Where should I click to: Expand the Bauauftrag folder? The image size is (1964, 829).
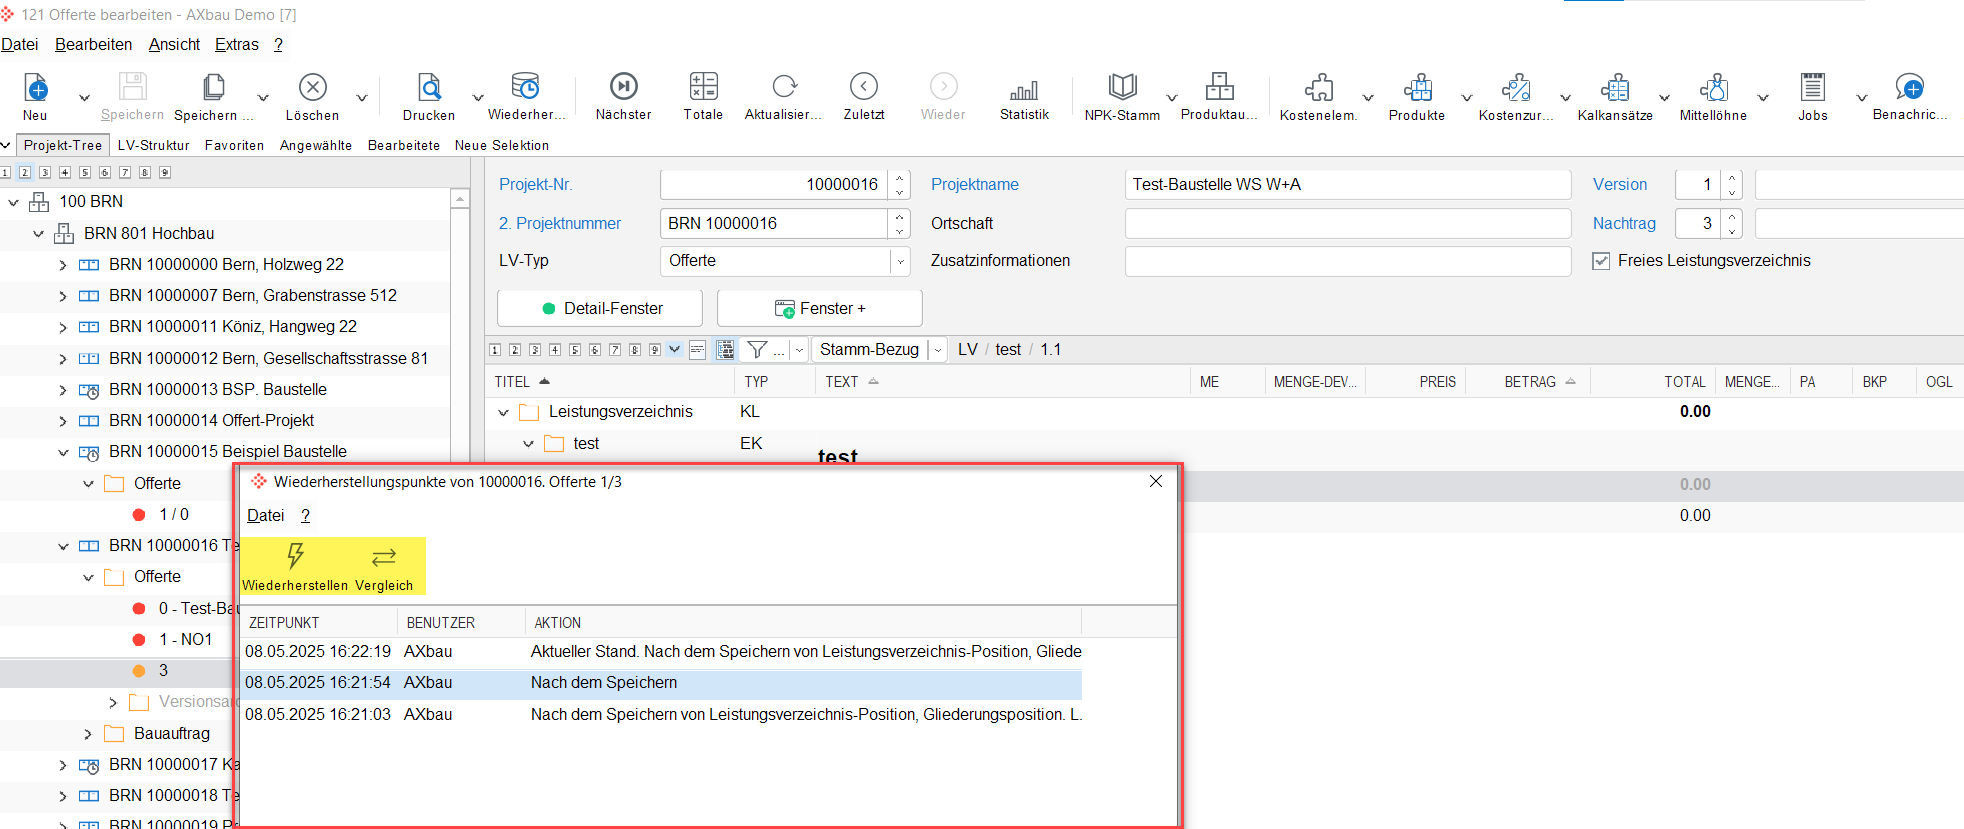88,734
